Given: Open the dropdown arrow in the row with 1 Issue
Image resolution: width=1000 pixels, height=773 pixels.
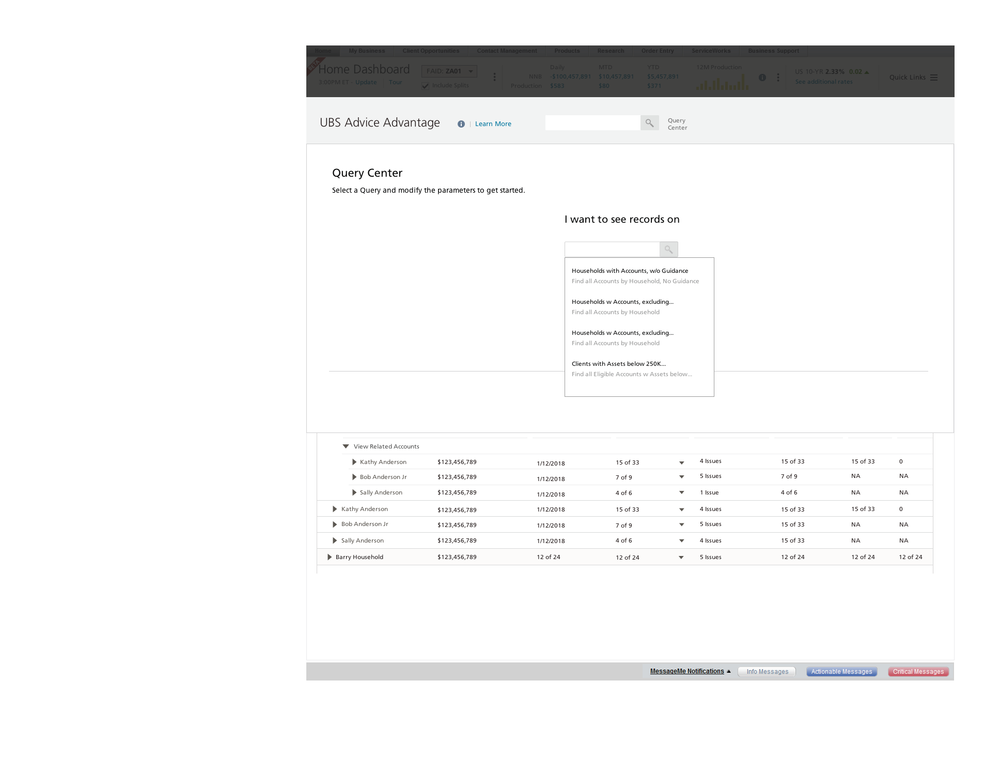Looking at the screenshot, I should [x=681, y=492].
